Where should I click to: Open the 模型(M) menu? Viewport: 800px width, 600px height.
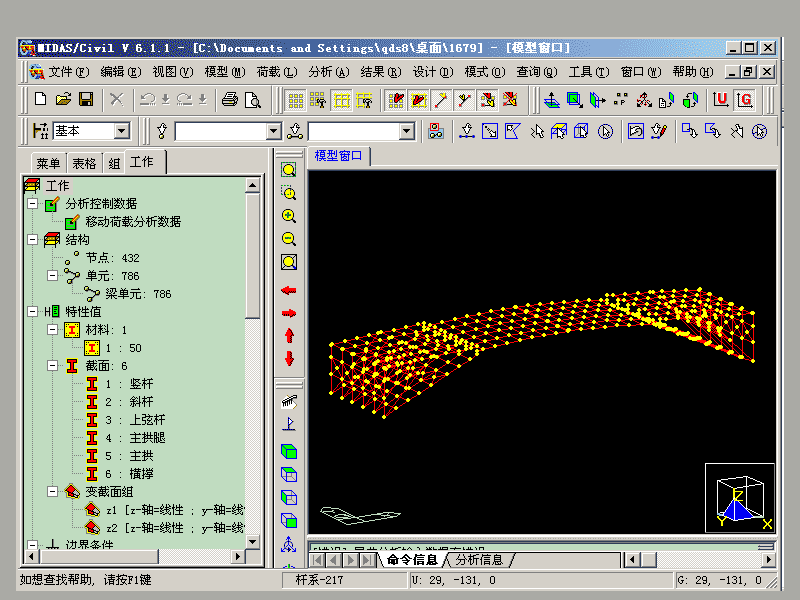point(224,72)
